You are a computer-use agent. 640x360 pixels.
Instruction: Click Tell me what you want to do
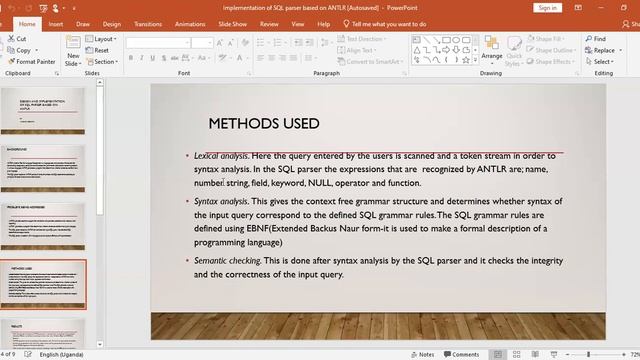[x=385, y=24]
